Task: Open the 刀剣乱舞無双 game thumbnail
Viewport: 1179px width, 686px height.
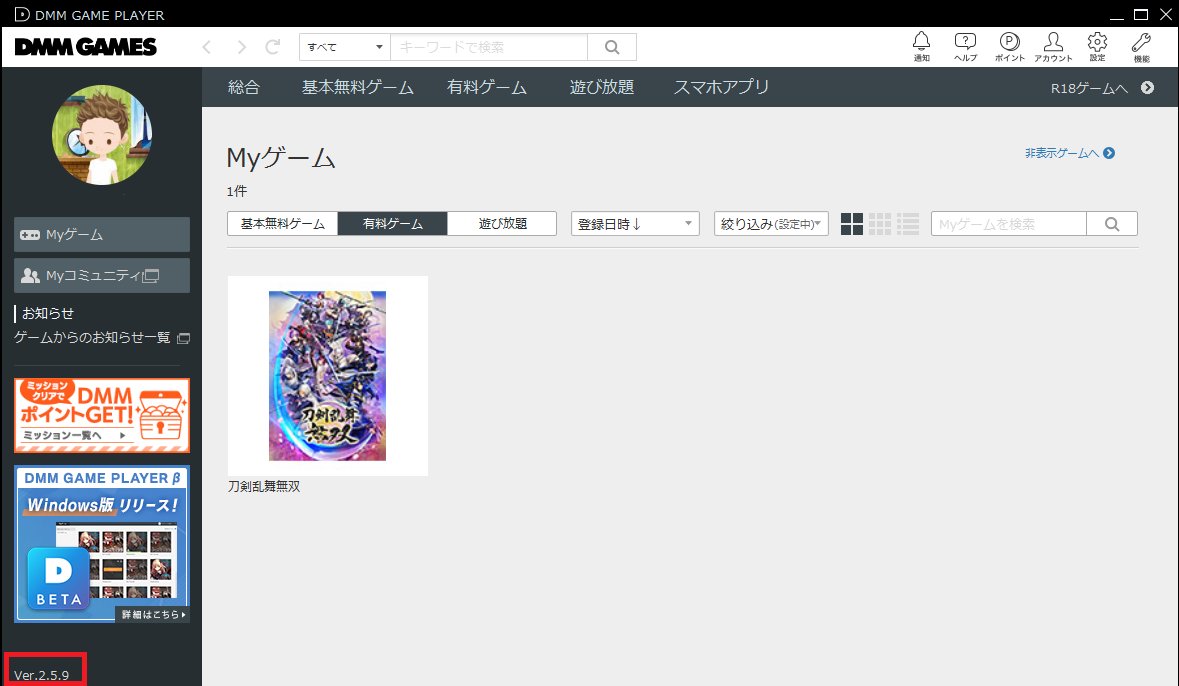Action: (x=327, y=375)
